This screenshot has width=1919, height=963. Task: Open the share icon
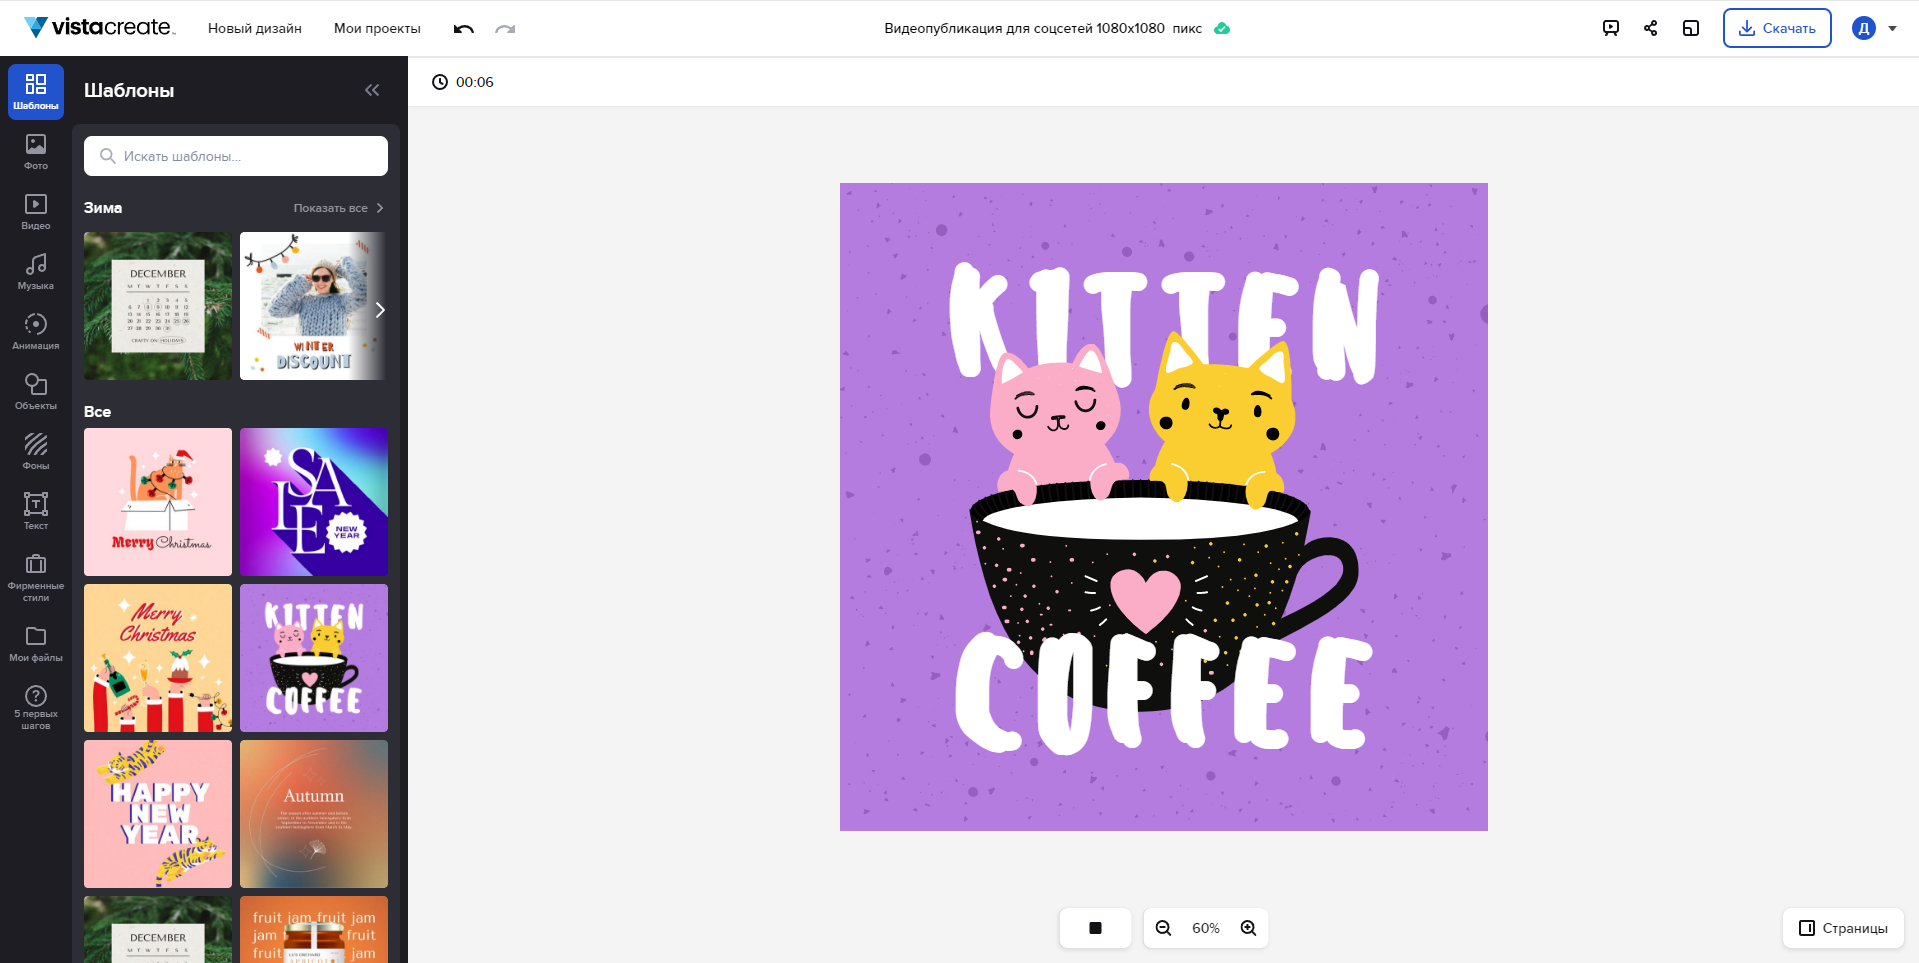[x=1651, y=28]
